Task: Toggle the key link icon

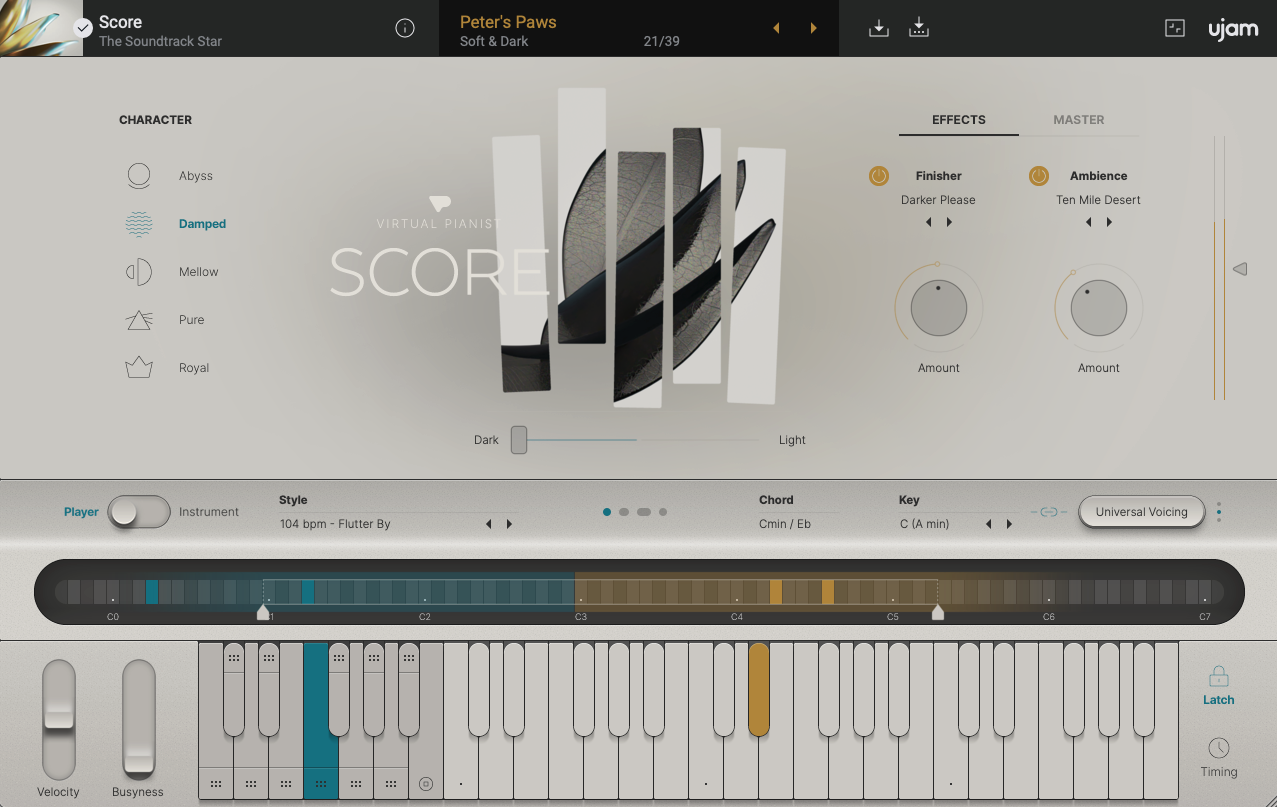Action: click(x=1049, y=512)
